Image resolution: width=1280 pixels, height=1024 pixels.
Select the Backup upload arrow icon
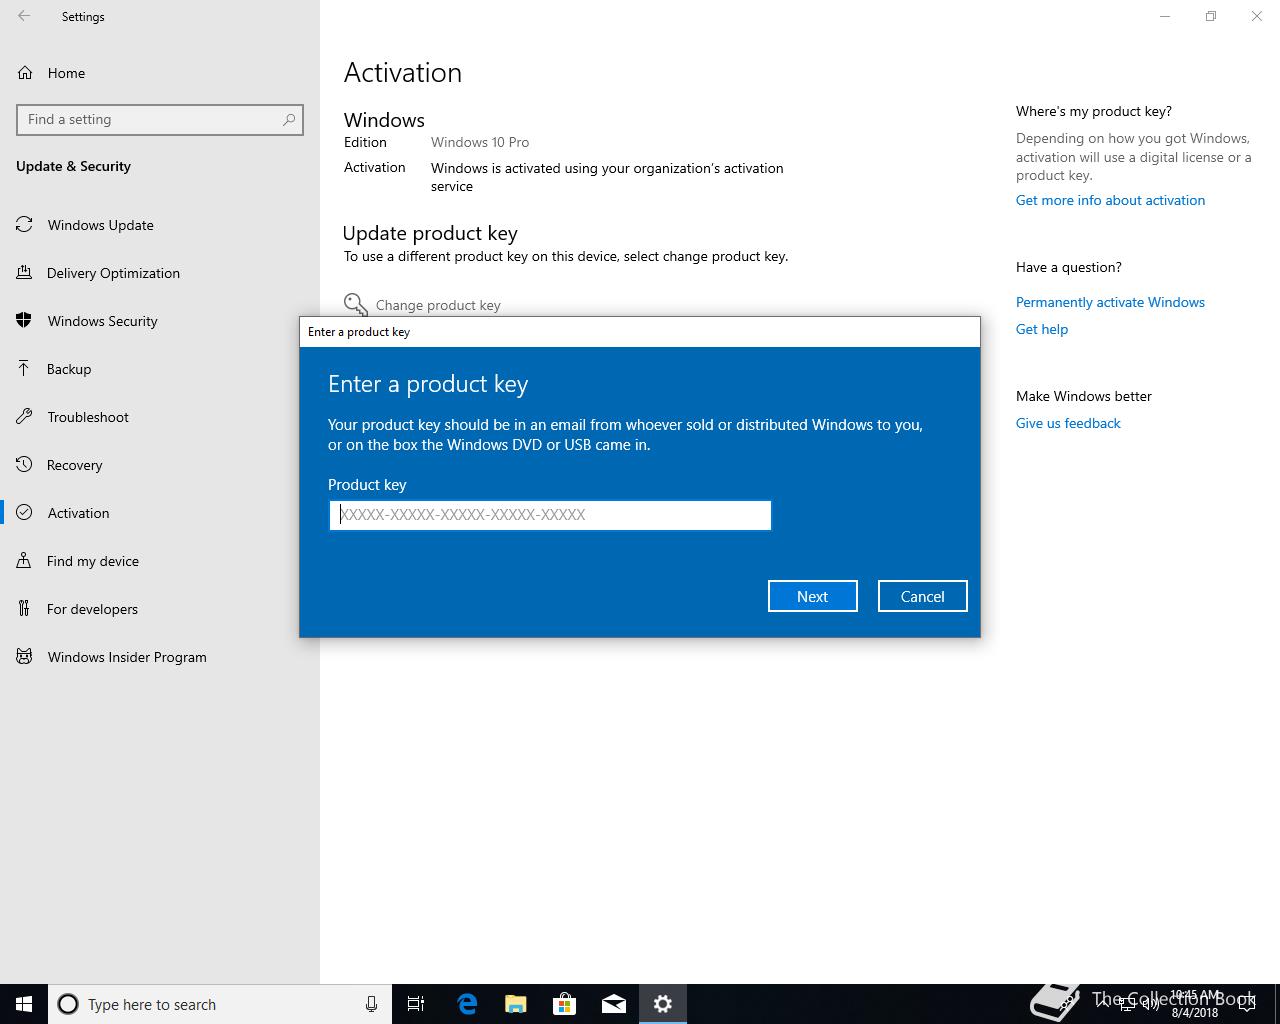[x=24, y=369]
